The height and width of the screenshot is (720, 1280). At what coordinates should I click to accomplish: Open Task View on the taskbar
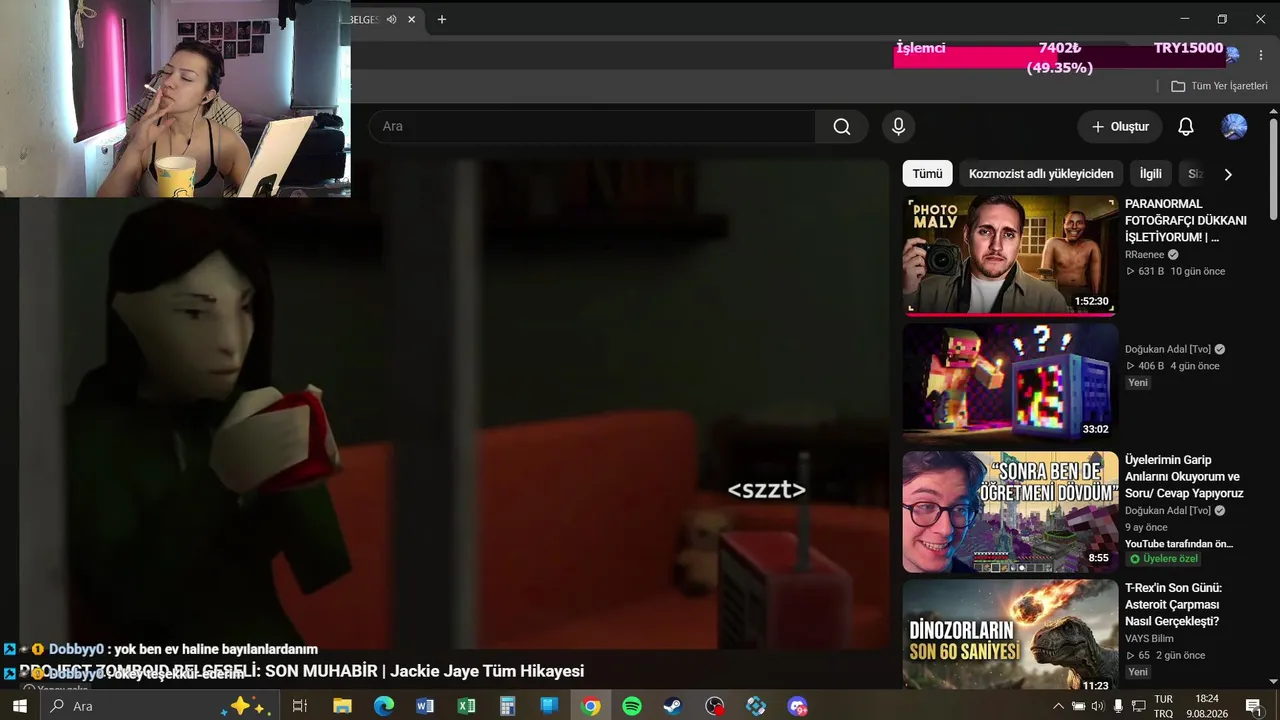(299, 706)
